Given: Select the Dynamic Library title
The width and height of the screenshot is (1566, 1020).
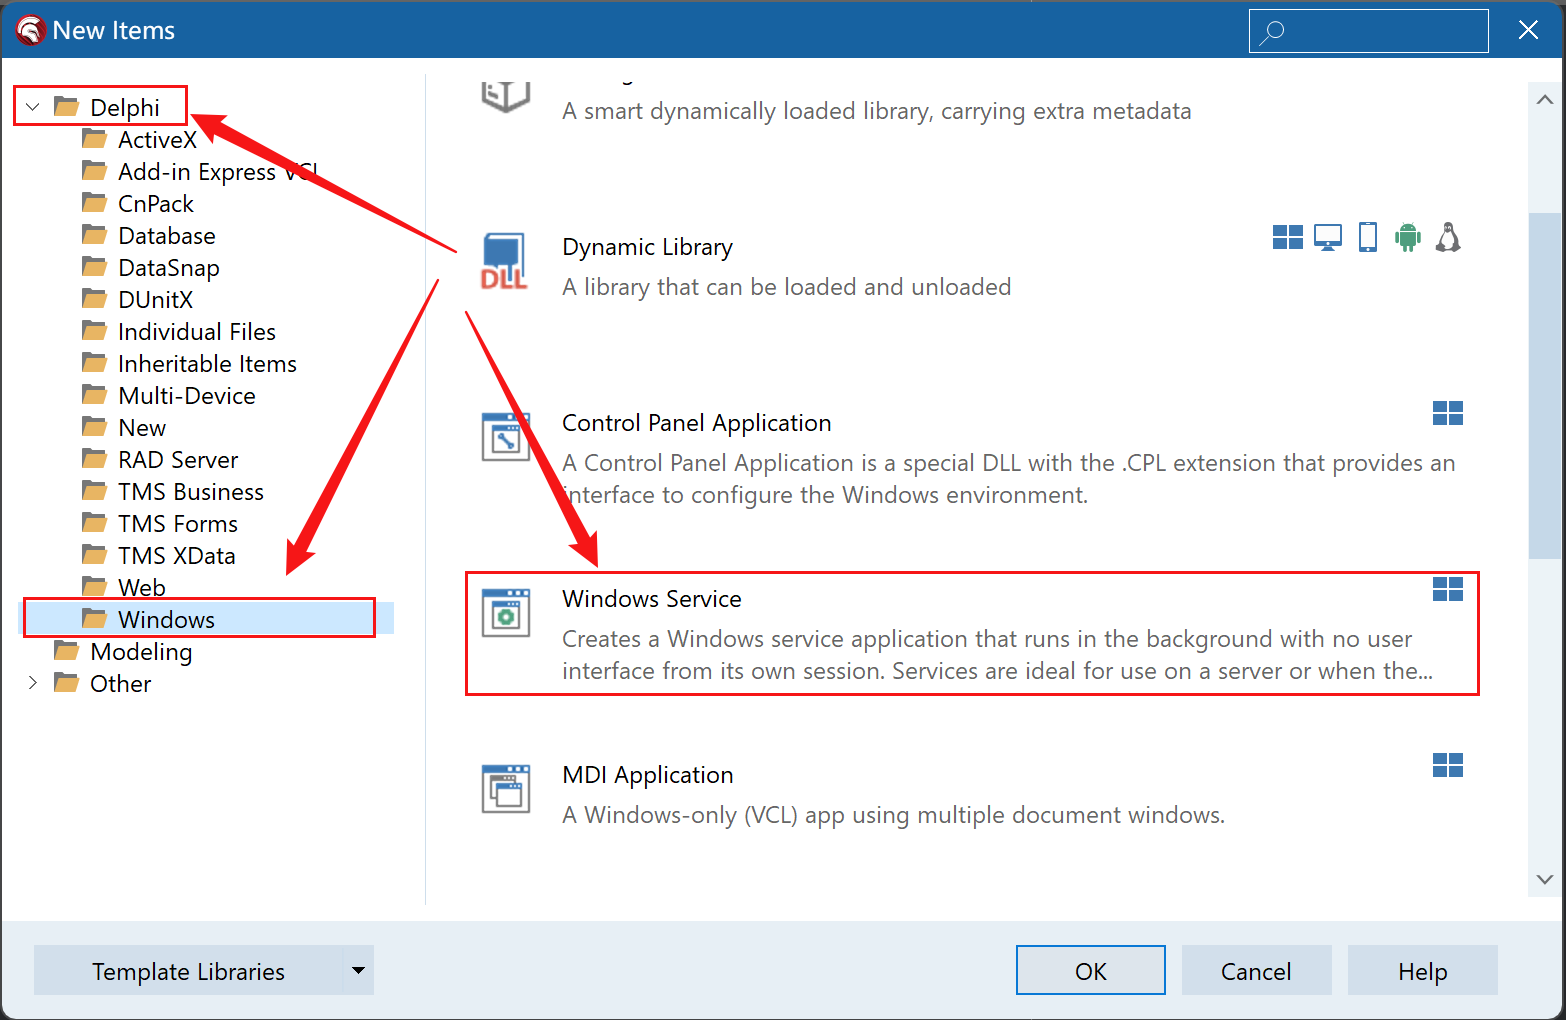Looking at the screenshot, I should click(647, 247).
